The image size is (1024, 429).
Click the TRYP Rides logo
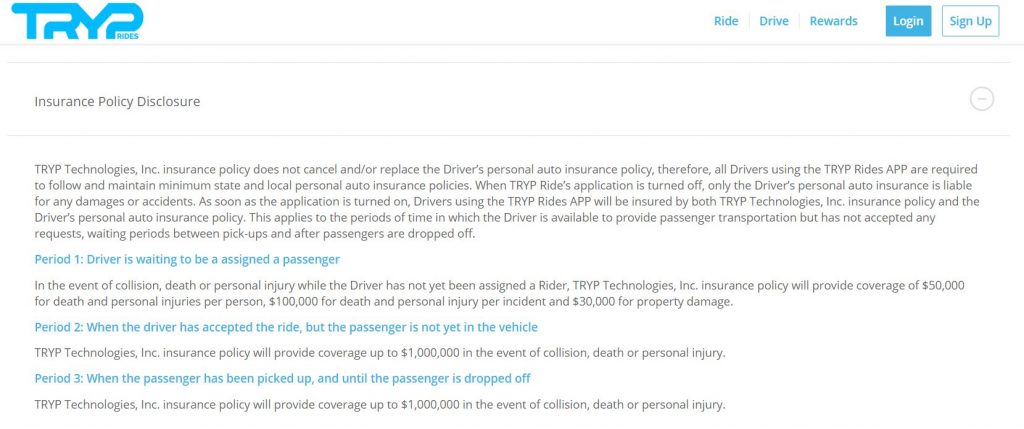(78, 21)
